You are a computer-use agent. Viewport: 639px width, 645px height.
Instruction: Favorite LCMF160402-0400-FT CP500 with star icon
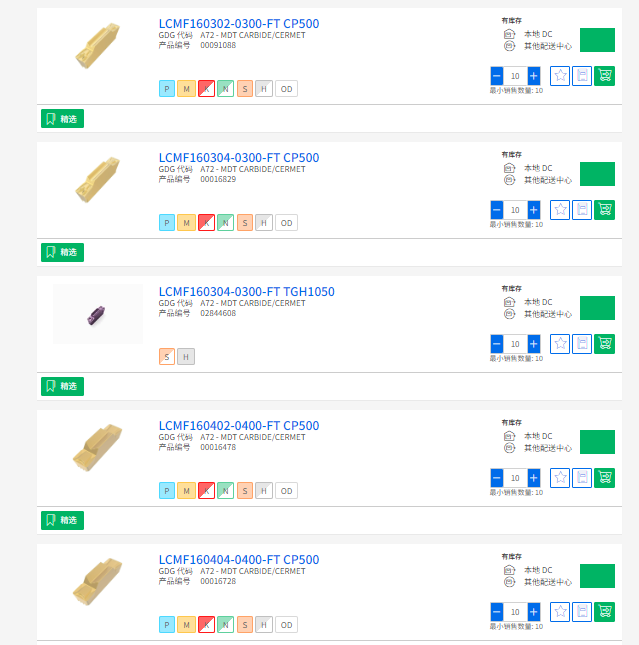560,478
